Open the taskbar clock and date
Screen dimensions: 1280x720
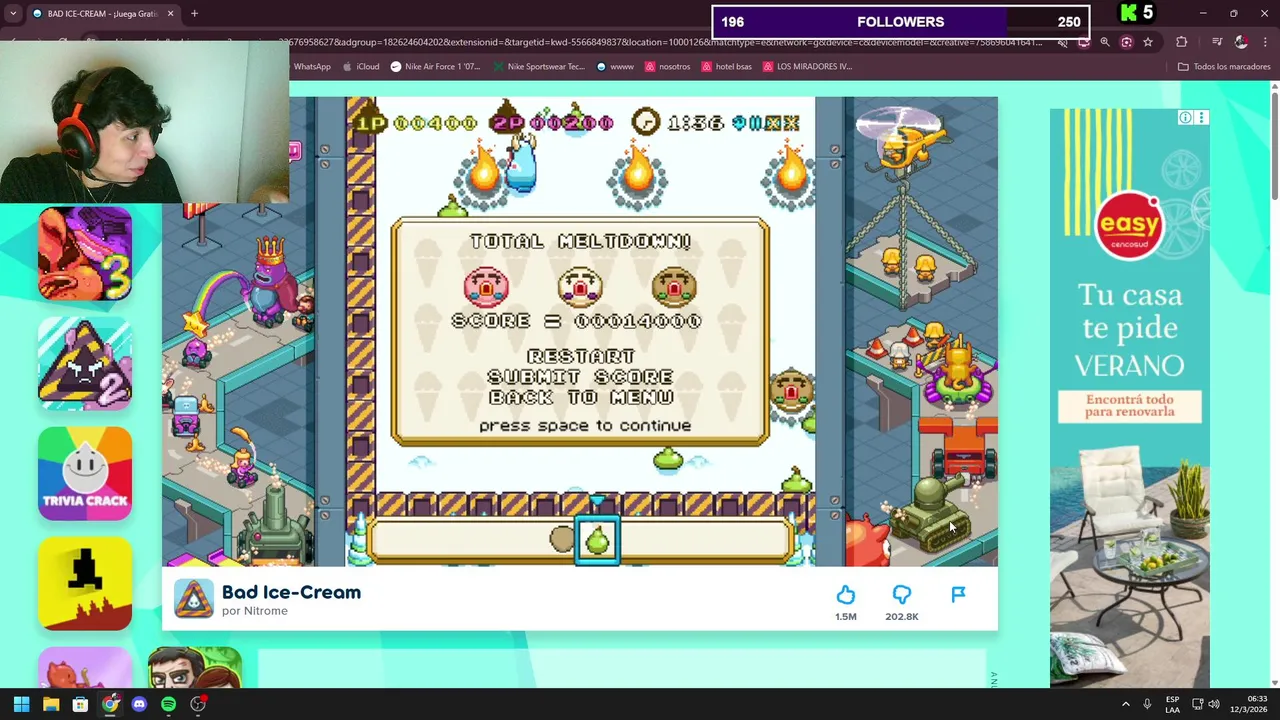pyautogui.click(x=1248, y=704)
